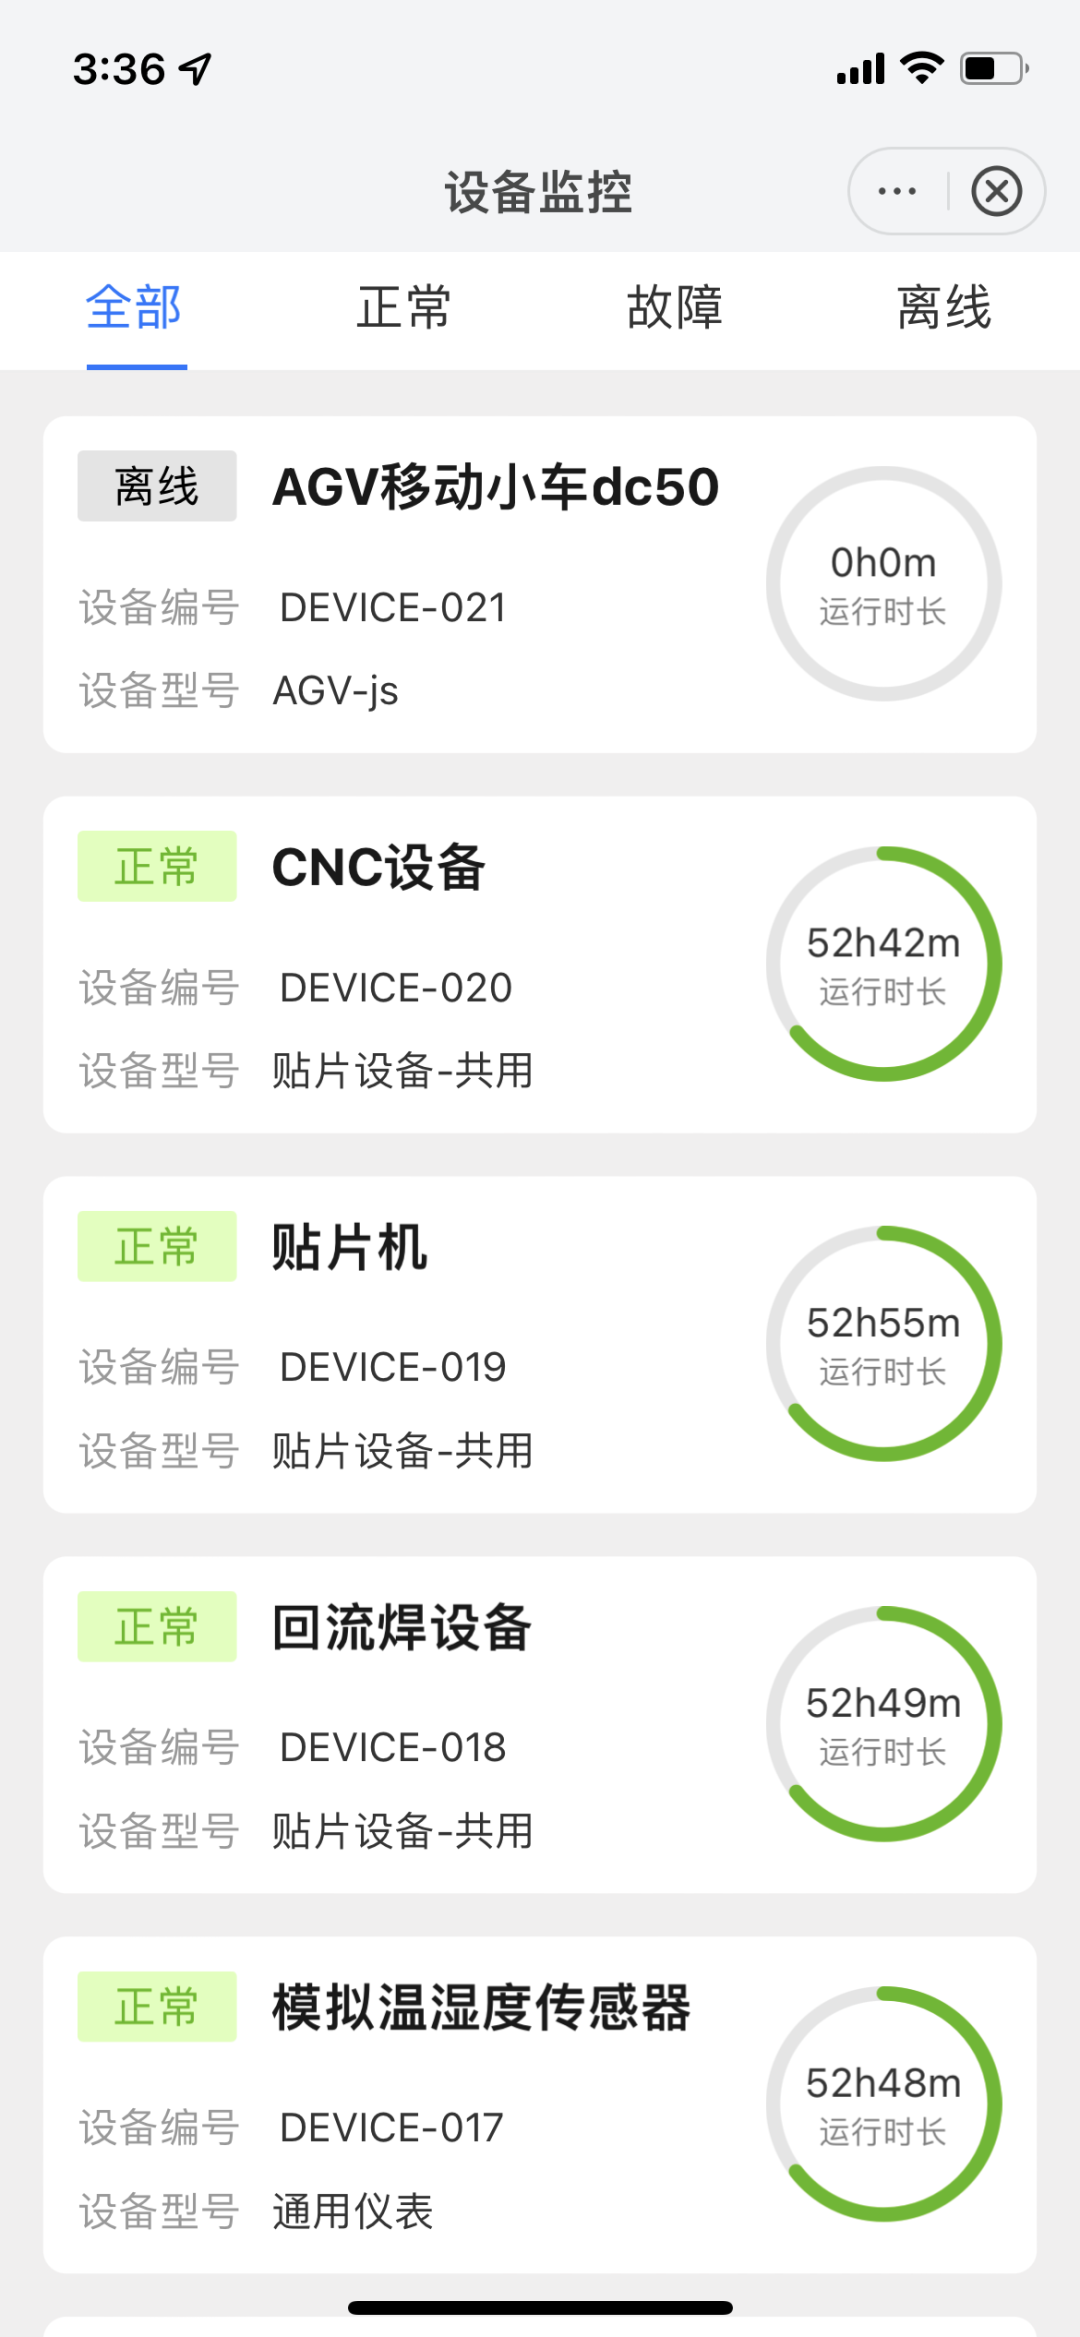Viewport: 1080px width, 2337px height.
Task: Tap the 52h55m runtime progress ring
Action: [883, 1344]
